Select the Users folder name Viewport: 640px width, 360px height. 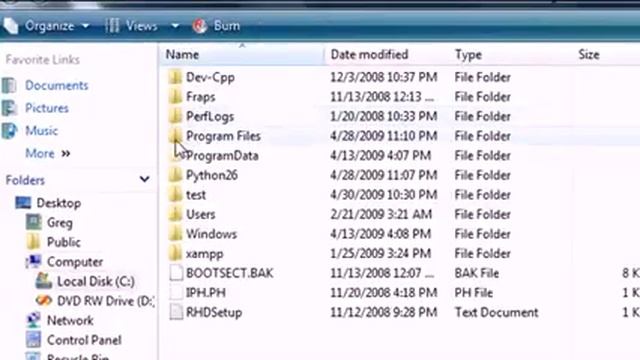[200, 215]
